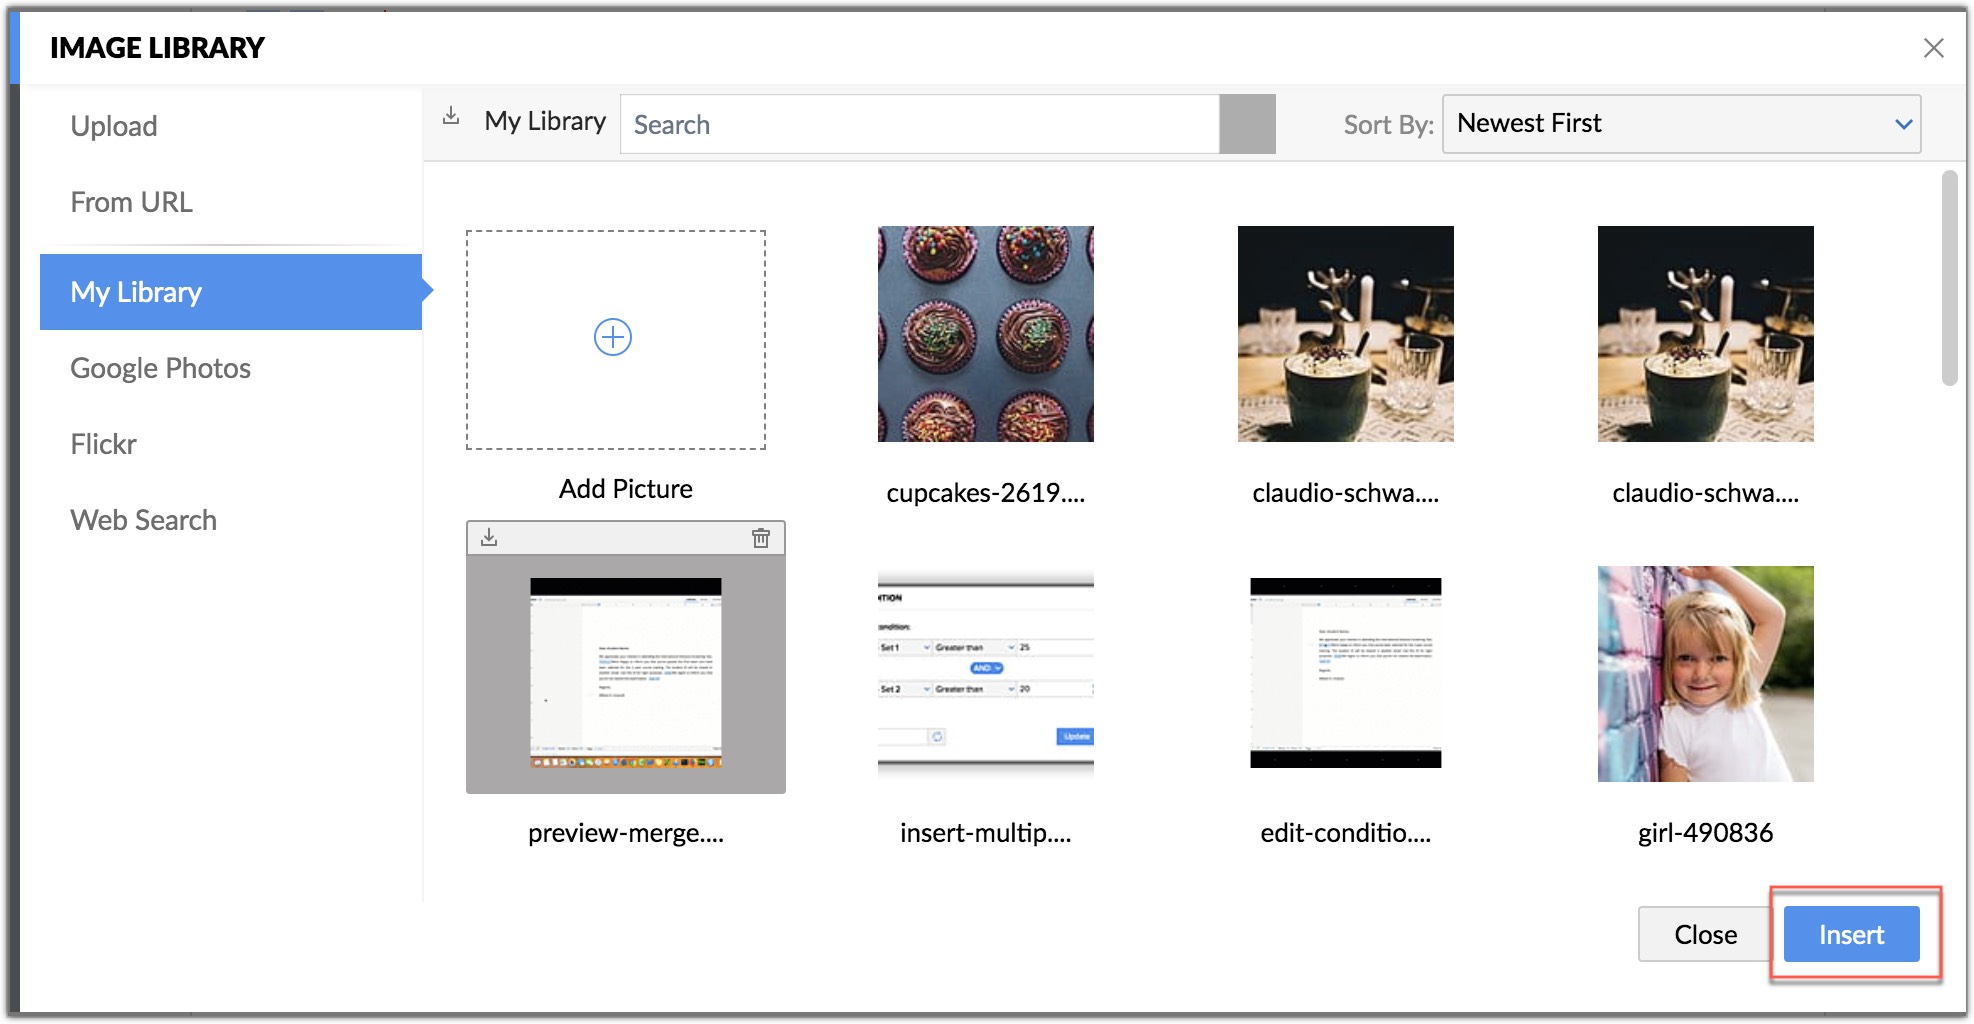
Task: Click the Close button
Action: coord(1704,934)
